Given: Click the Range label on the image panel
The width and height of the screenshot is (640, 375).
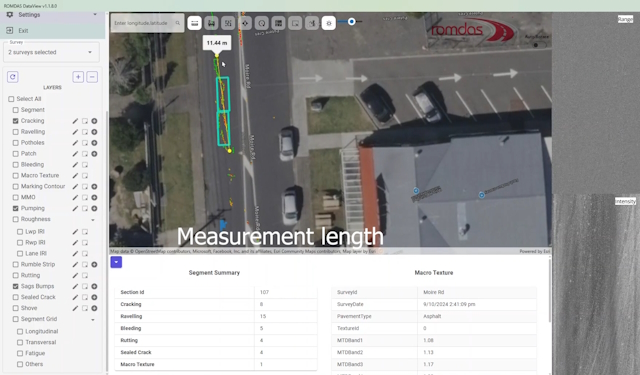Looking at the screenshot, I should tap(625, 19).
